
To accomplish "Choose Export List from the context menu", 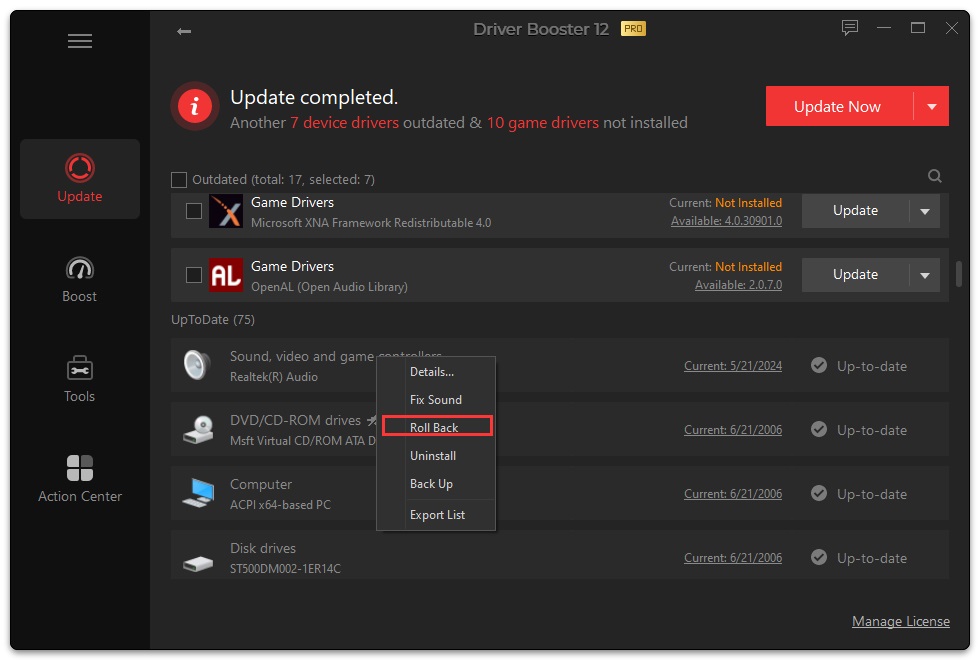I will 436,515.
